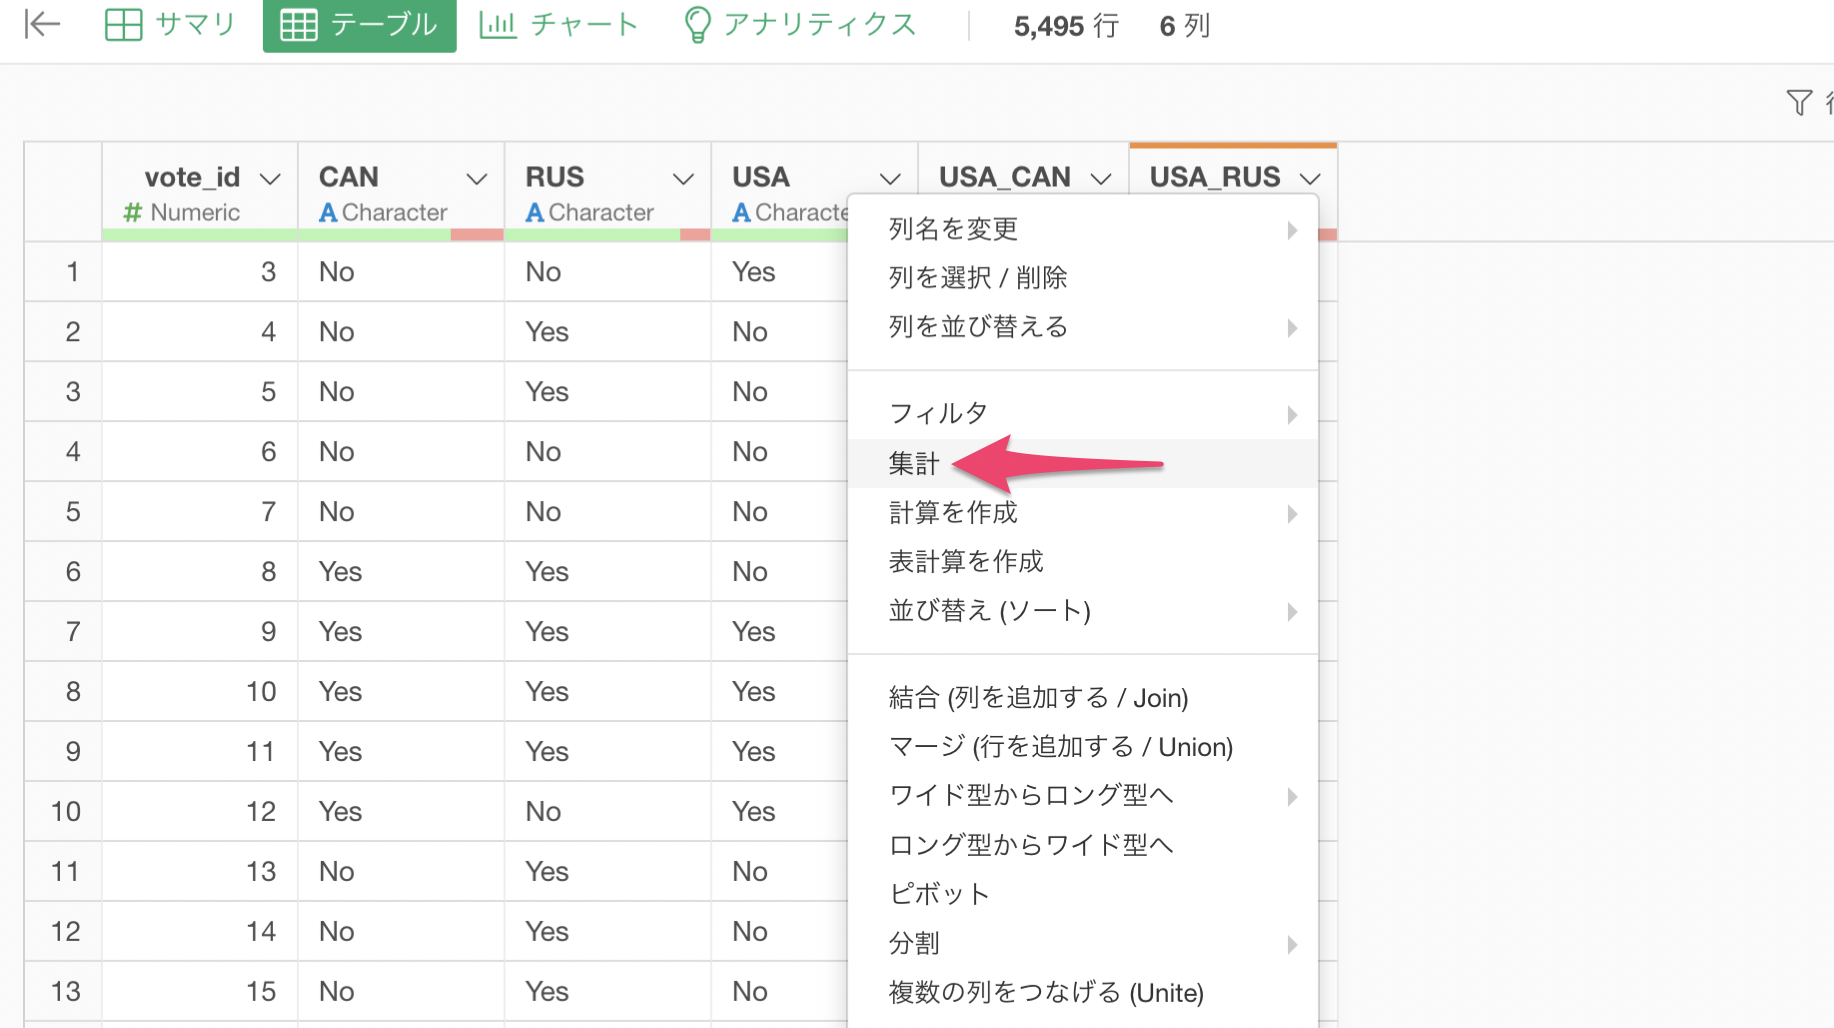This screenshot has width=1834, height=1028.
Task: Click the vote_id column header
Action: 192,177
